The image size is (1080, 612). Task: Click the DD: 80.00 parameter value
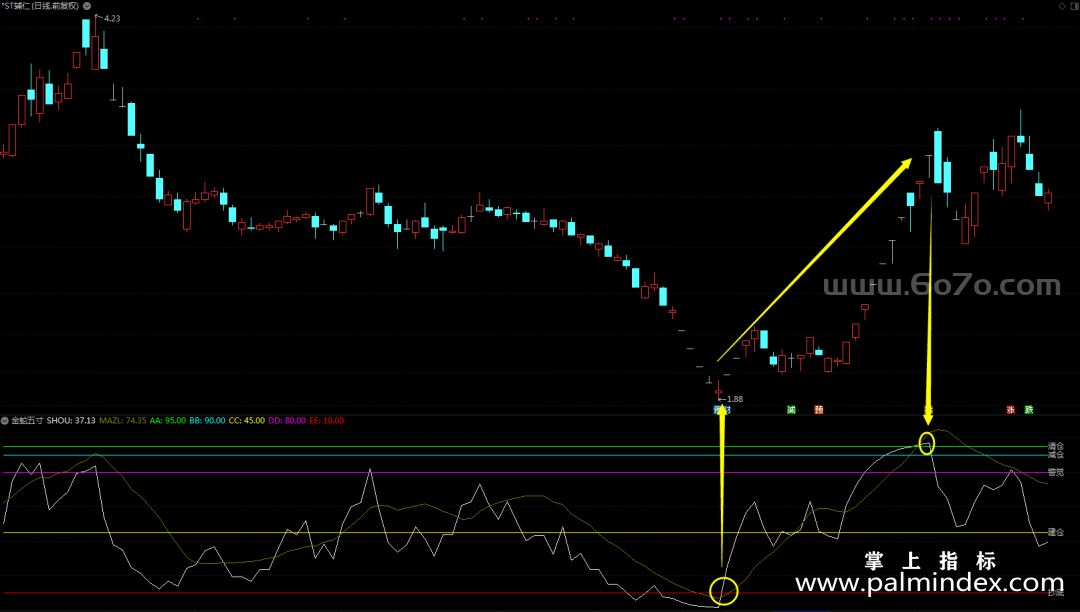click(287, 421)
